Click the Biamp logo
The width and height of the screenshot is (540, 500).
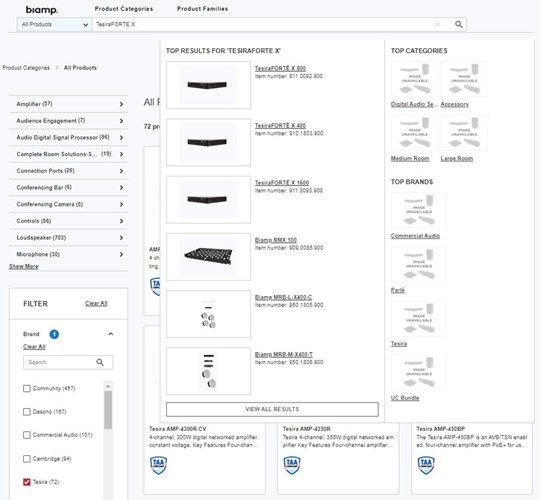click(42, 10)
